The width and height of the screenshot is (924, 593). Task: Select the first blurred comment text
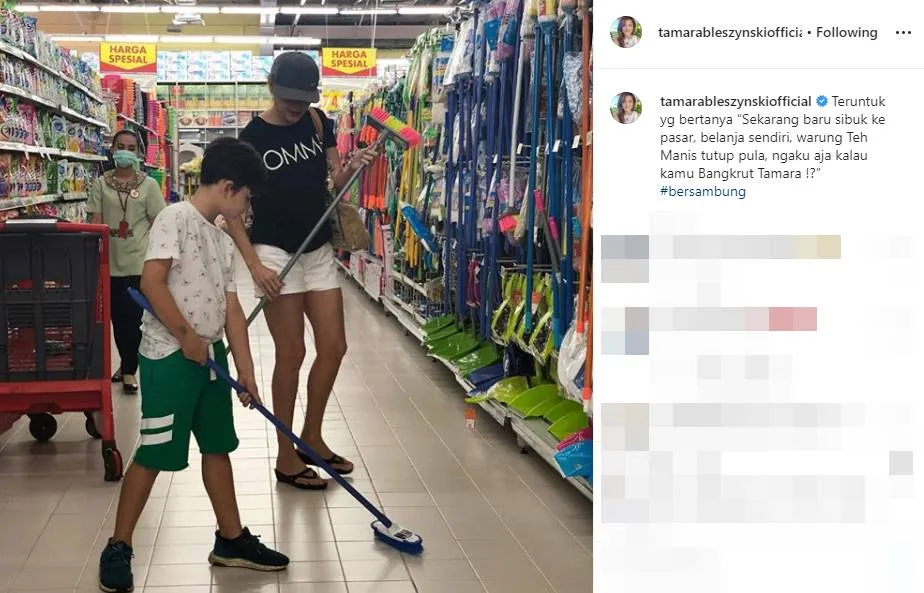(745, 247)
